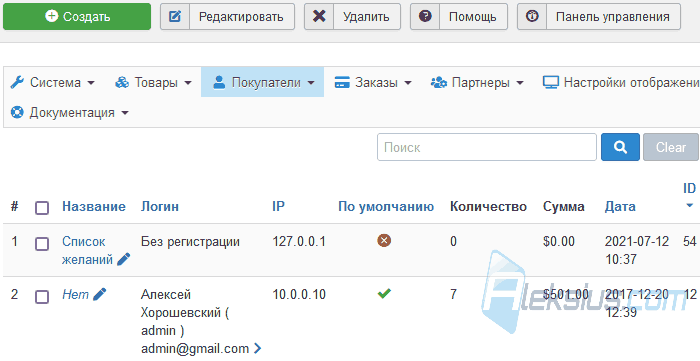
Task: Check the box for row Список желаний
Action: (42, 244)
